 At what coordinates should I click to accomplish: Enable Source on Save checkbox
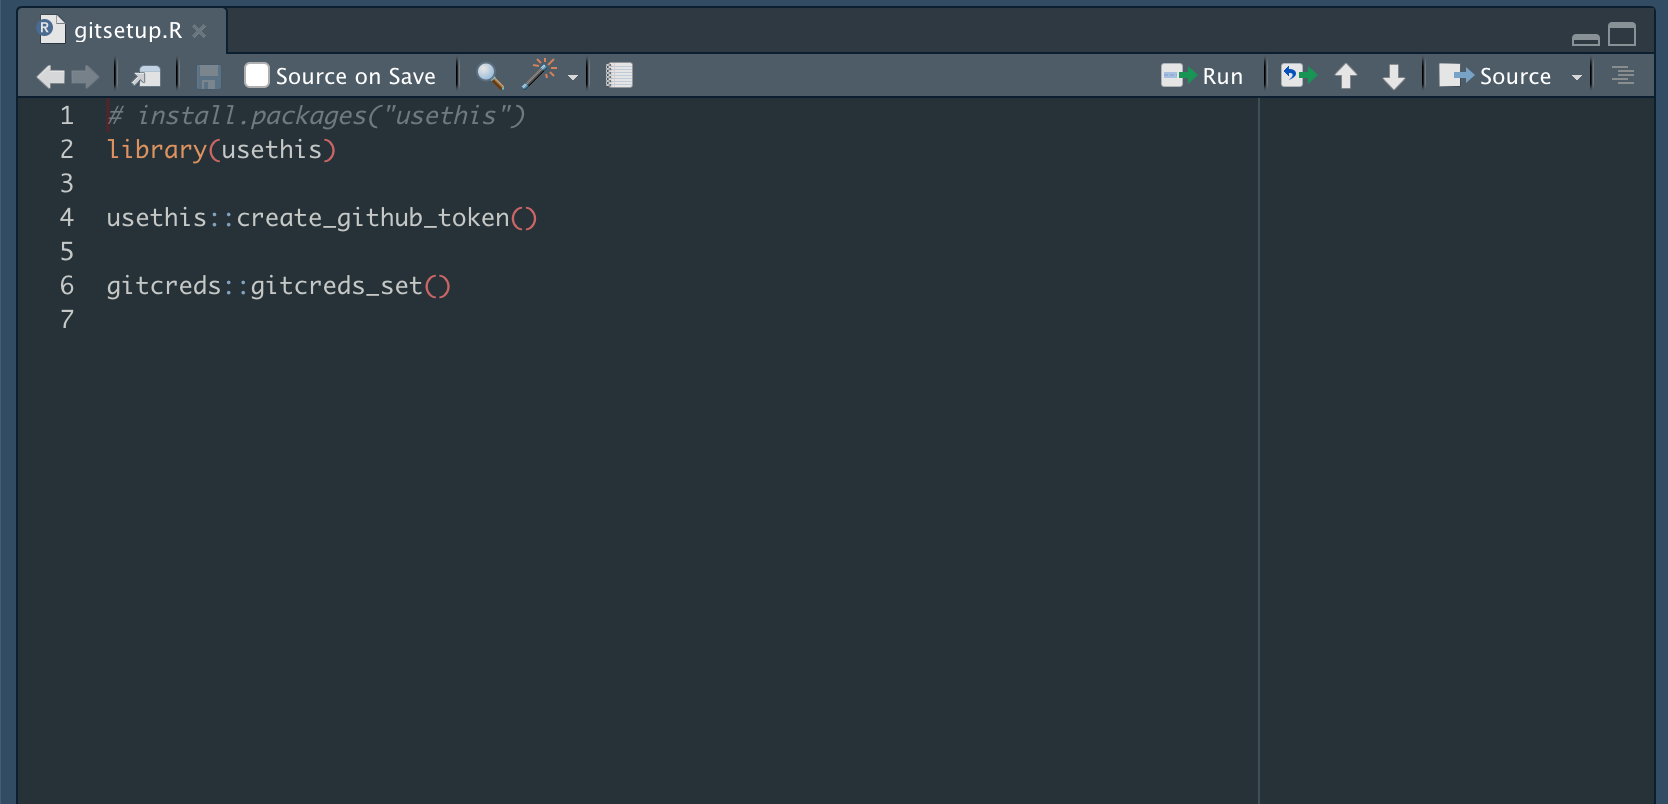click(x=257, y=76)
